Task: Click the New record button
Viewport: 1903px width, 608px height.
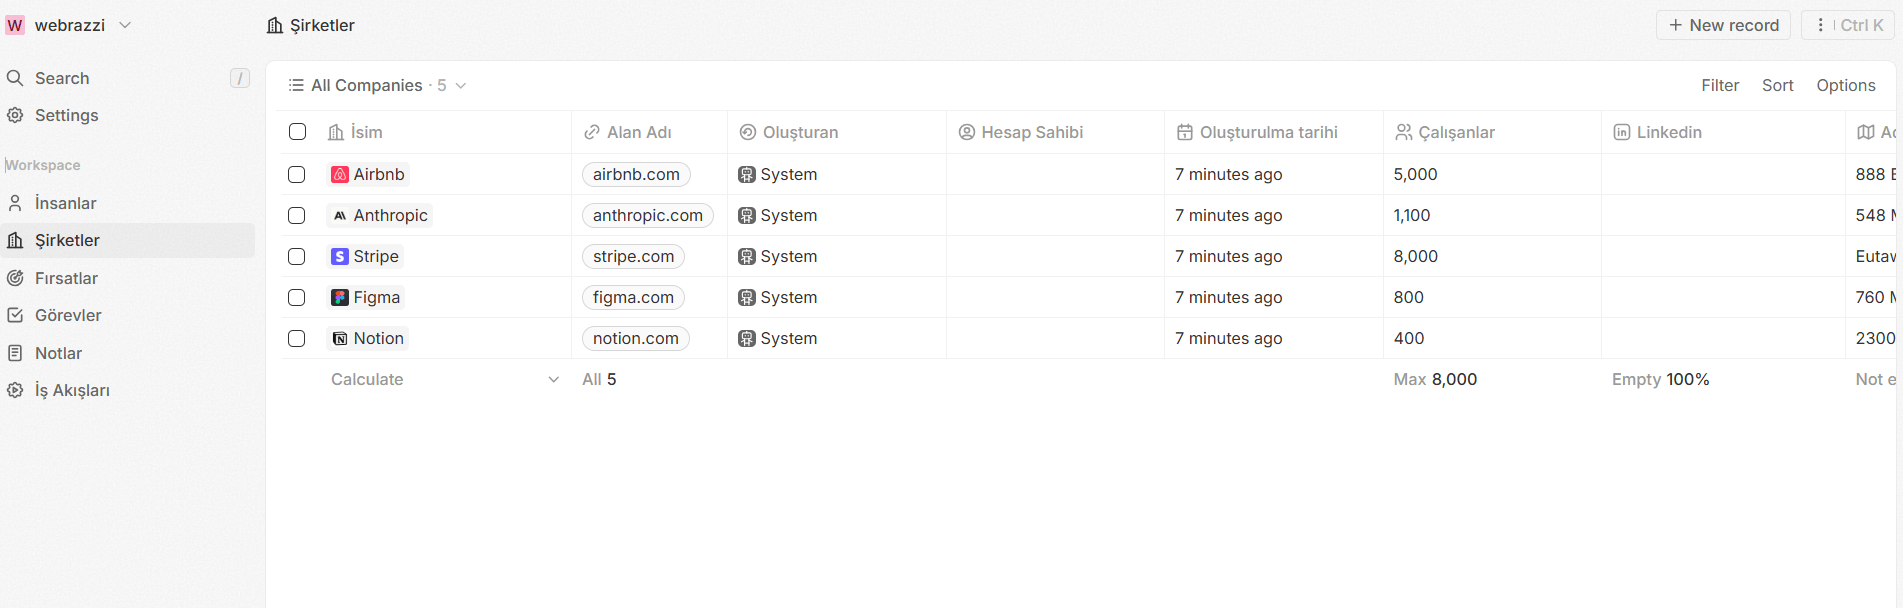Action: (1723, 25)
